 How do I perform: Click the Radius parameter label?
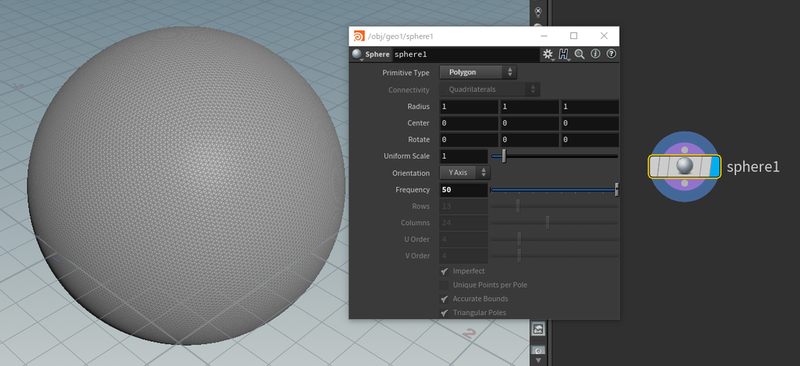coord(418,107)
